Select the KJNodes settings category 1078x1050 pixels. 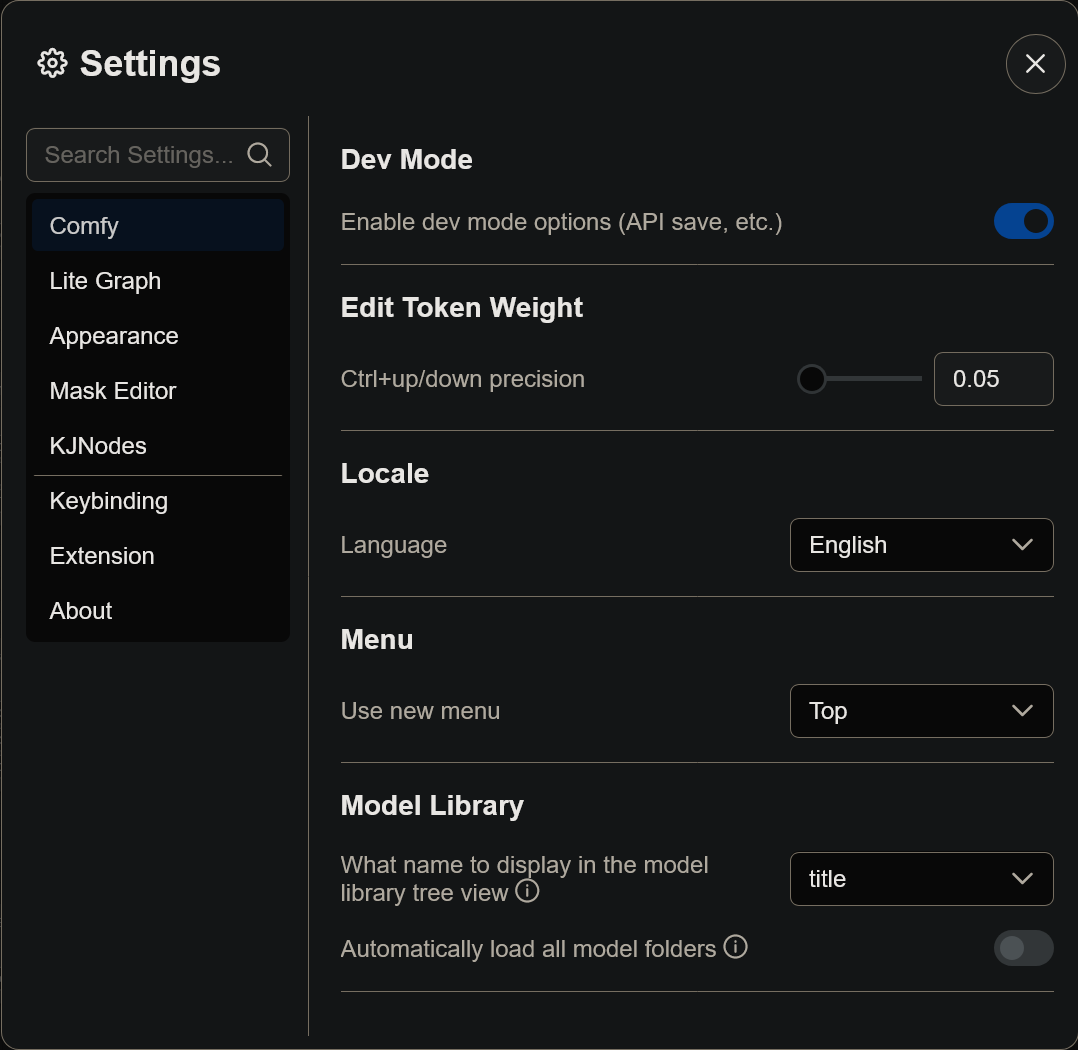97,446
